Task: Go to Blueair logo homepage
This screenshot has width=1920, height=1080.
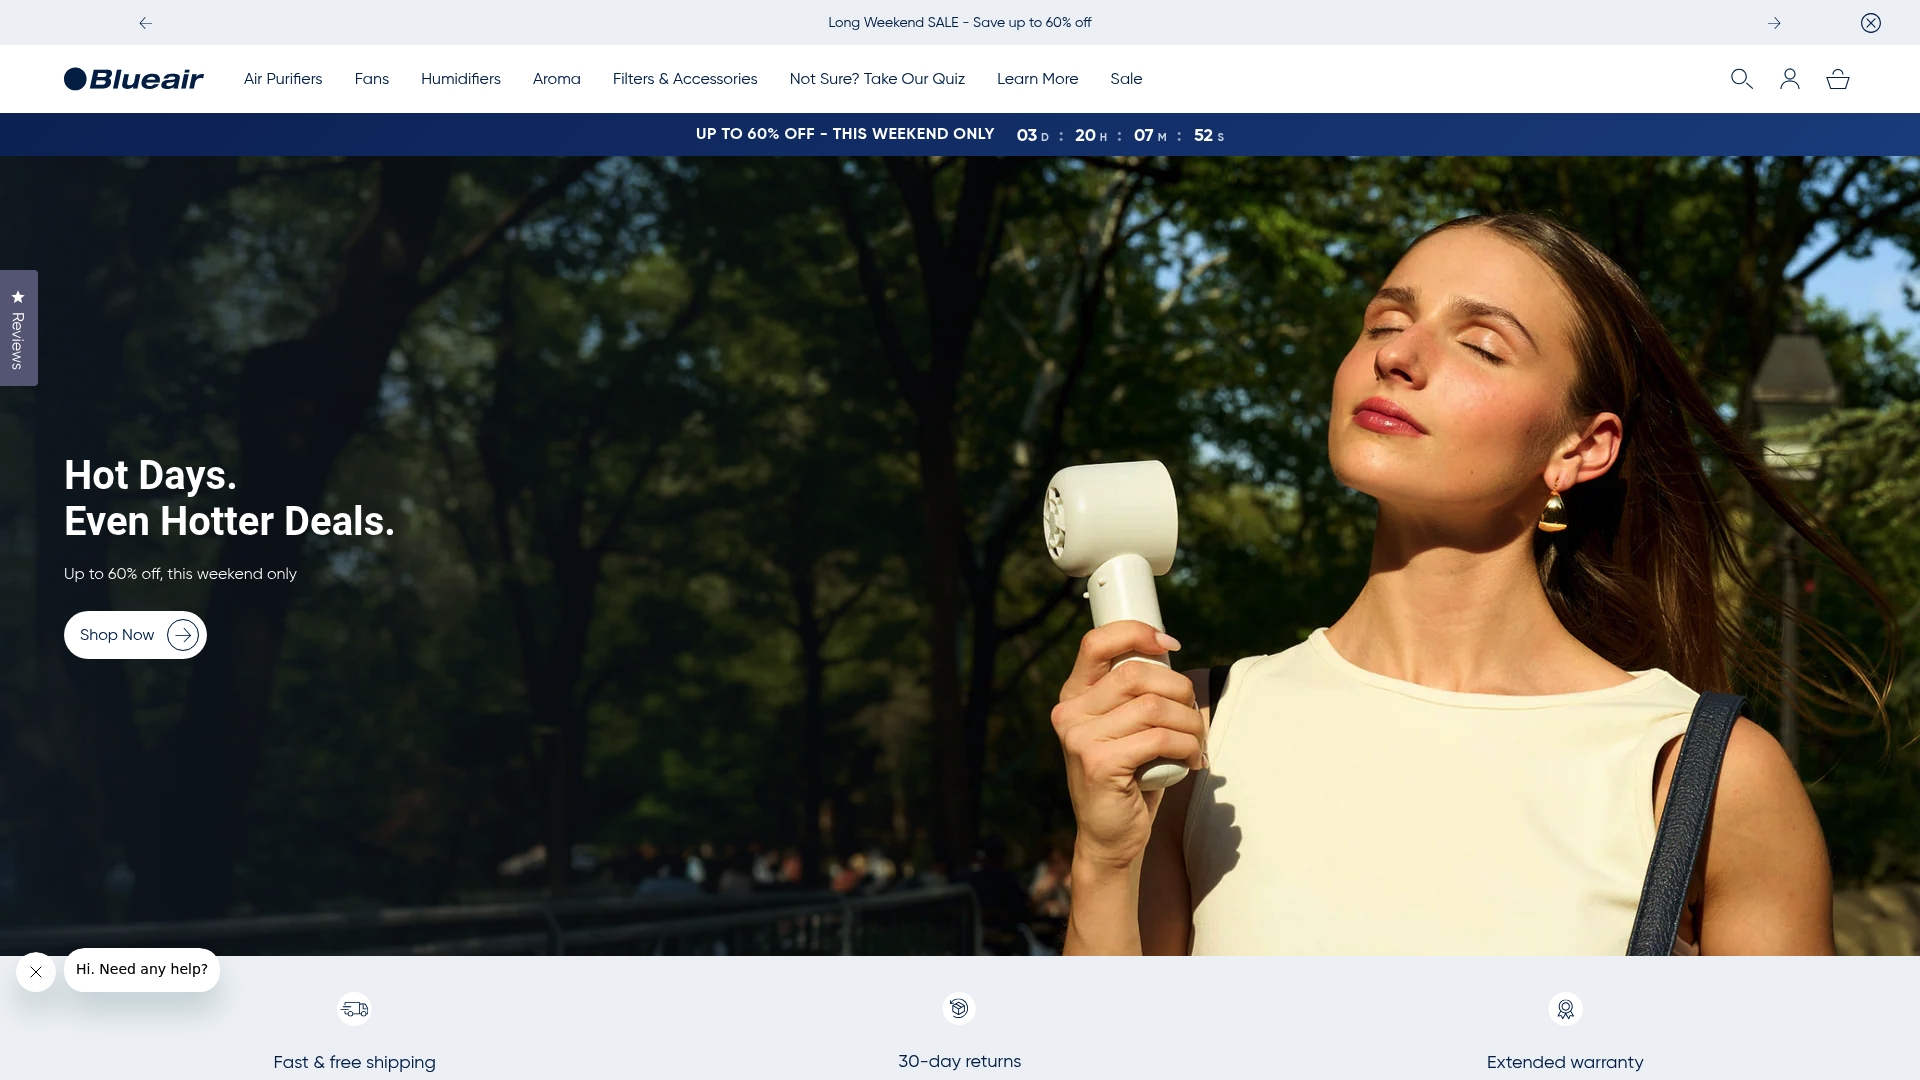Action: [134, 79]
